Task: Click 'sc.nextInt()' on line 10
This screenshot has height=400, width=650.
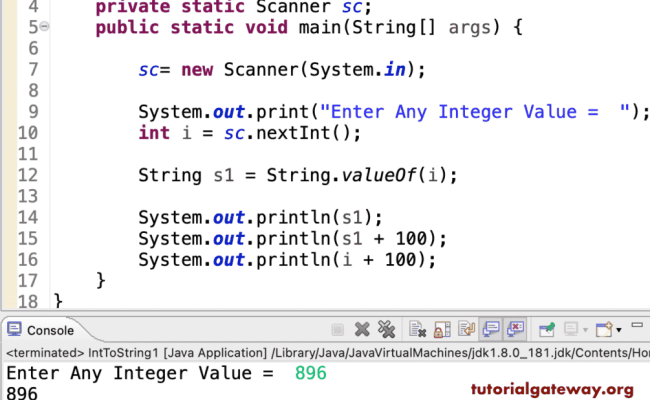Action: [287, 133]
